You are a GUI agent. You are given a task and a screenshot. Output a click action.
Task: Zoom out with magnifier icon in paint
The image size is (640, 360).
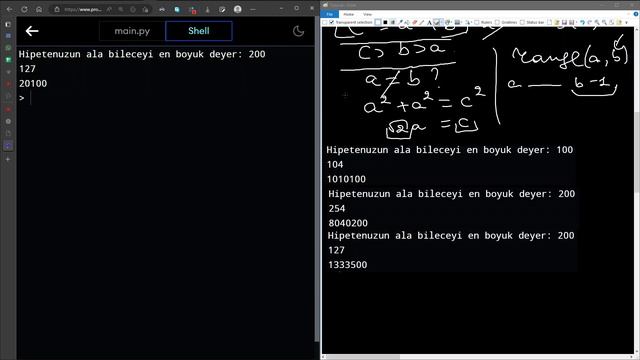(604, 22)
